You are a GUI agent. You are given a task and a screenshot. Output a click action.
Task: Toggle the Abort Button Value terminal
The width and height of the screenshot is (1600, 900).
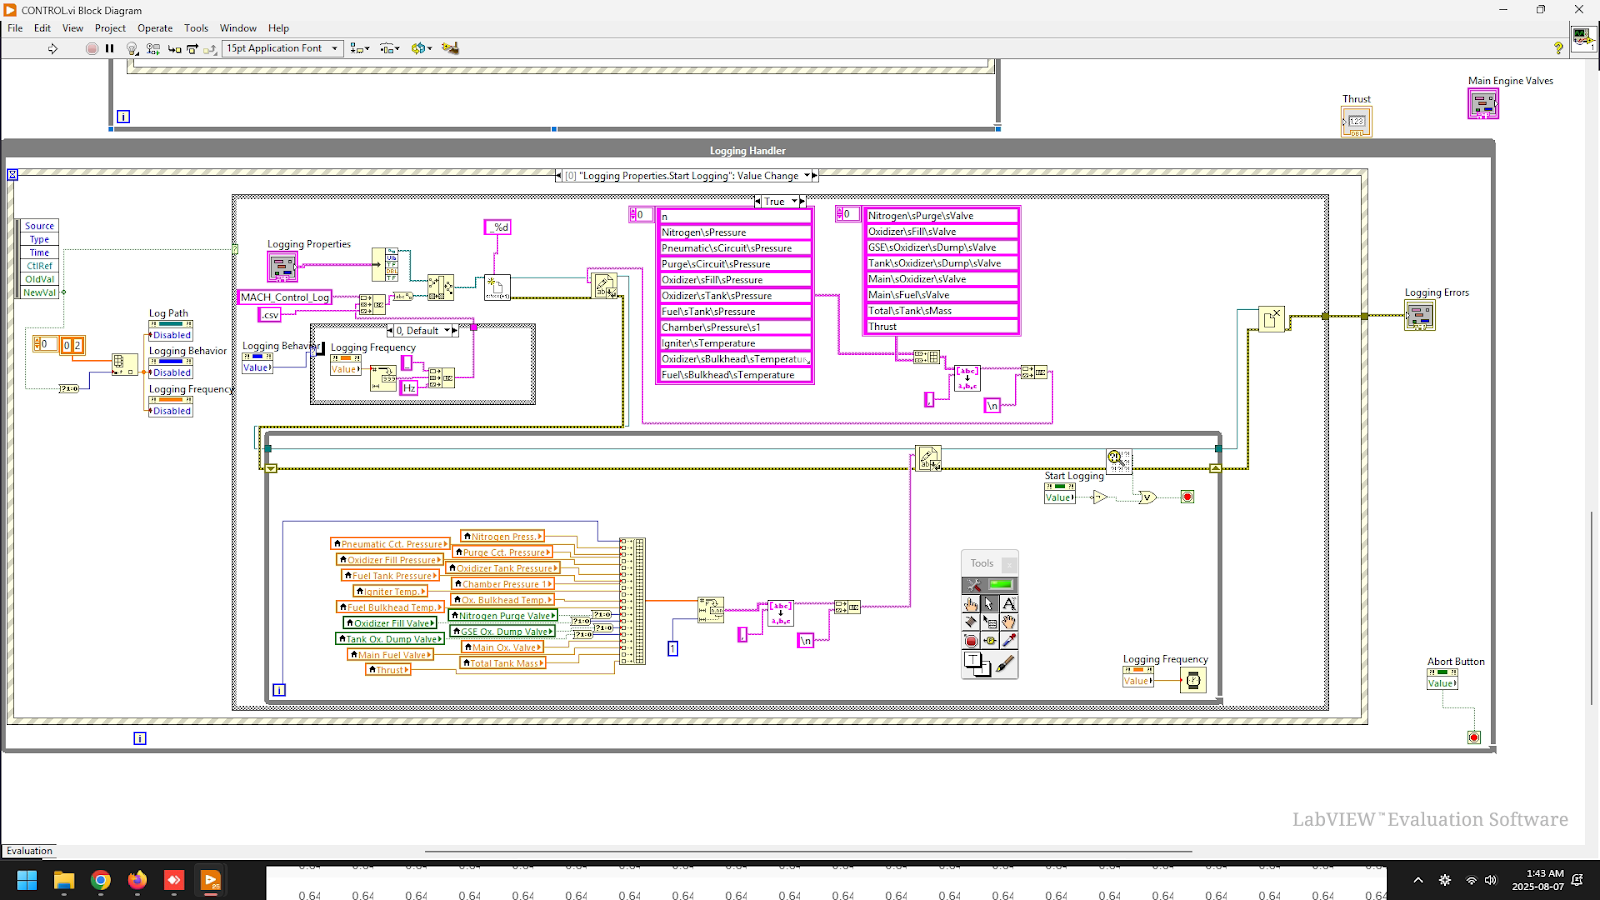coord(1441,681)
